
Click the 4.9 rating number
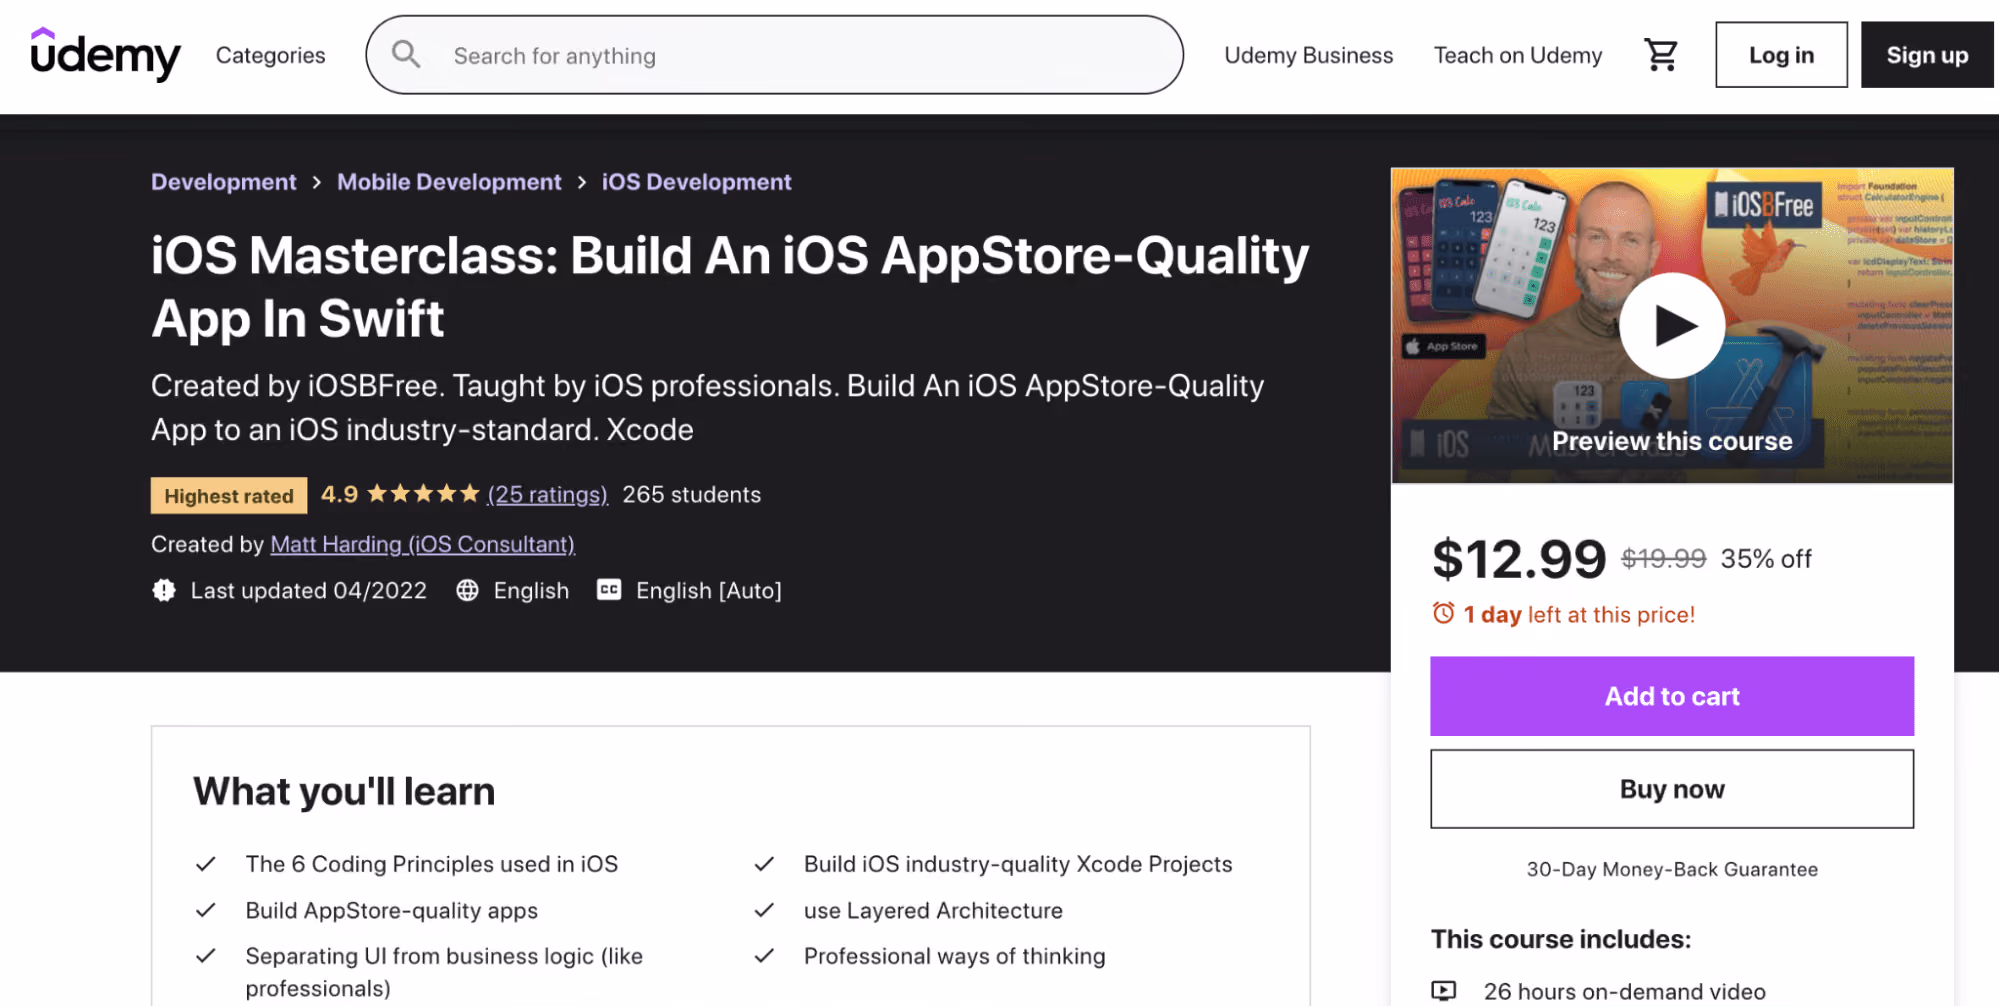point(340,494)
